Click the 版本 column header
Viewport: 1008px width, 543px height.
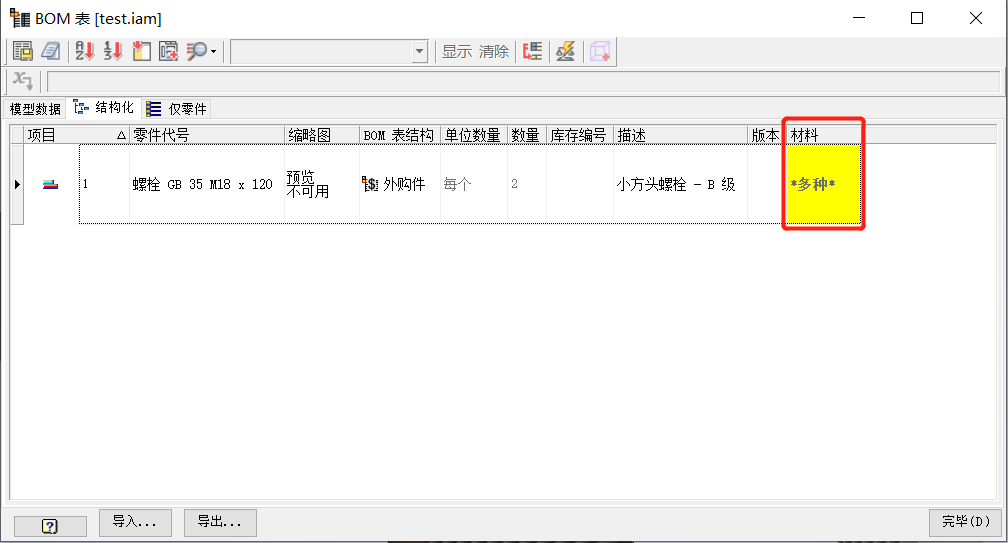[x=765, y=135]
